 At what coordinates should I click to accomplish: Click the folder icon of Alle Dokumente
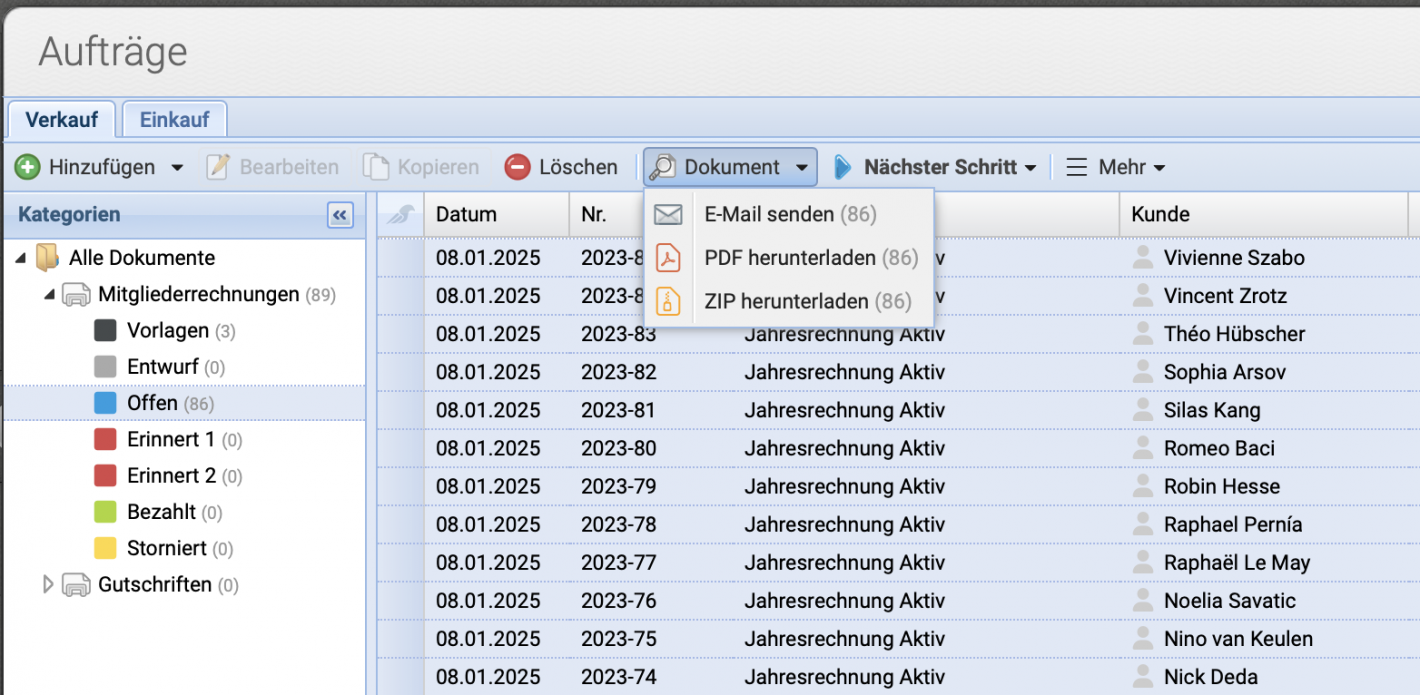click(x=47, y=258)
